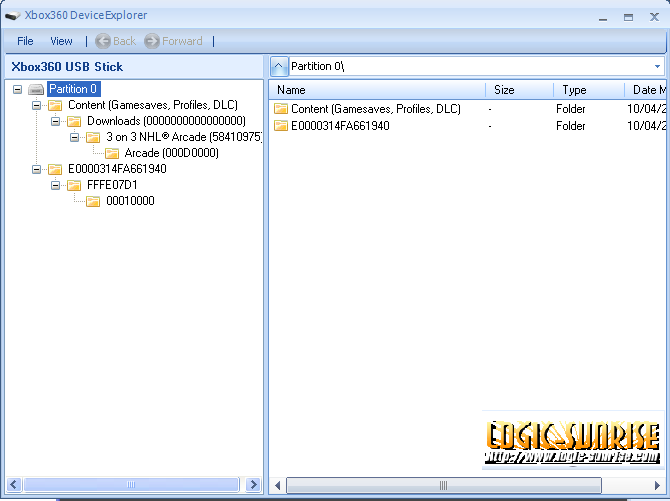Click left arrow of tree horizontal scrollbar
The height and width of the screenshot is (501, 670).
point(13,484)
